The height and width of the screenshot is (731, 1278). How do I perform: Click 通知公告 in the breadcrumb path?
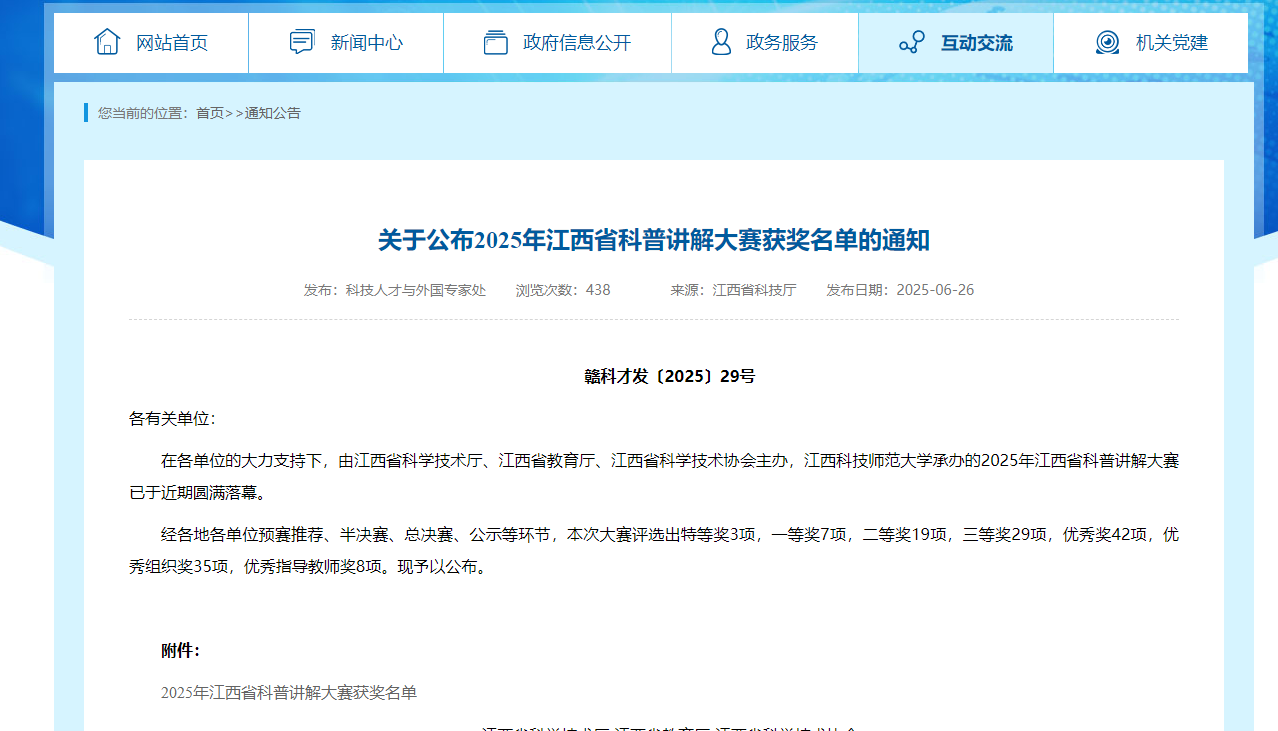[273, 113]
